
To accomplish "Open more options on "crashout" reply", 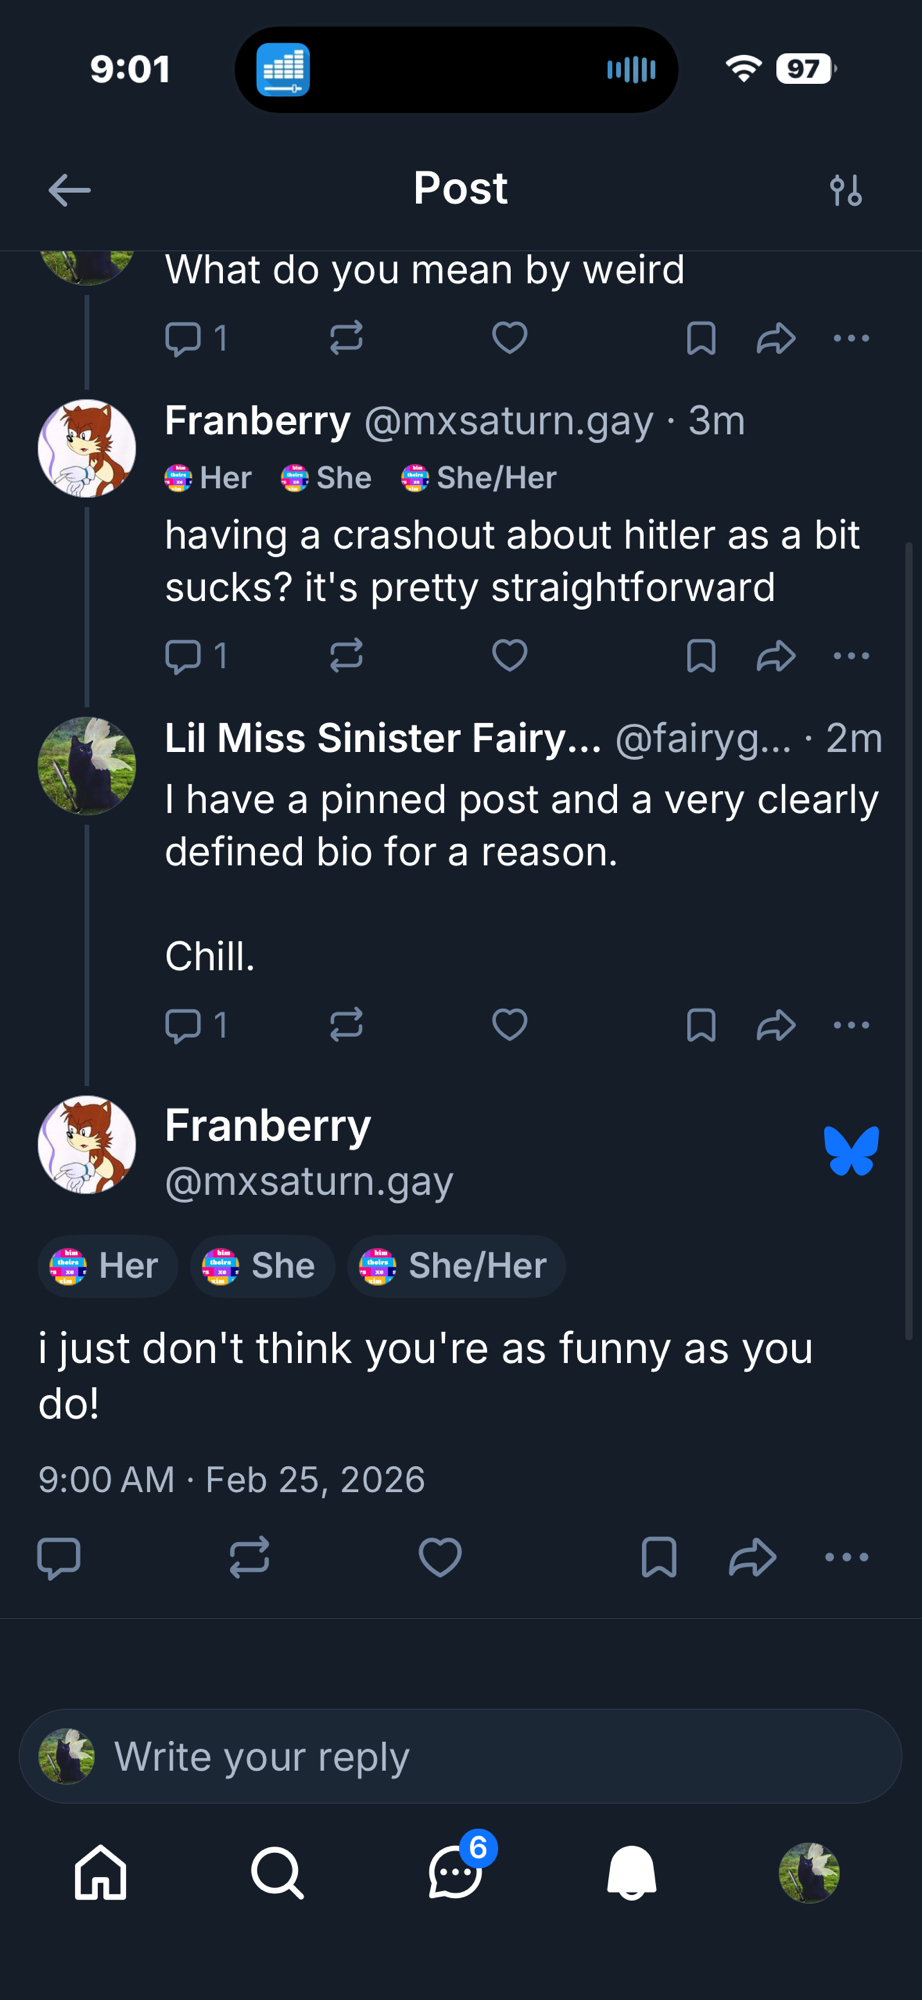I will (x=851, y=656).
